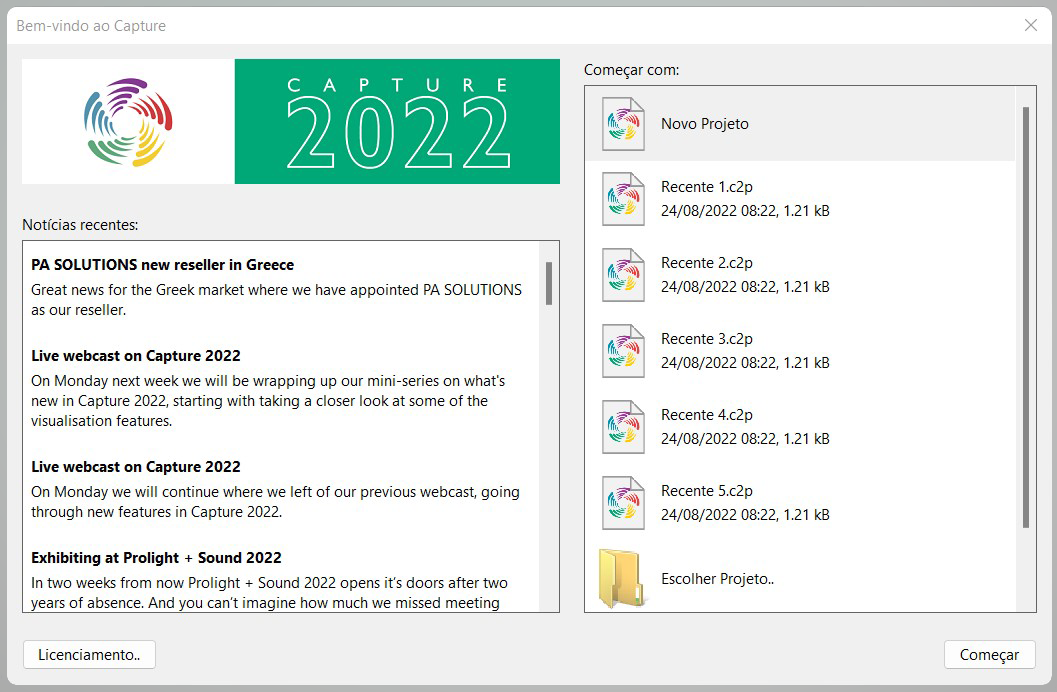The image size is (1057, 692).
Task: Click the news list scrollbar thumb
Action: [549, 283]
